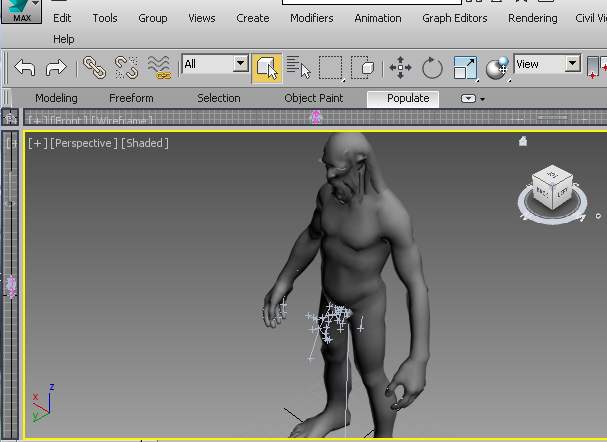Open the Help menu
The width and height of the screenshot is (607, 442).
(x=63, y=39)
